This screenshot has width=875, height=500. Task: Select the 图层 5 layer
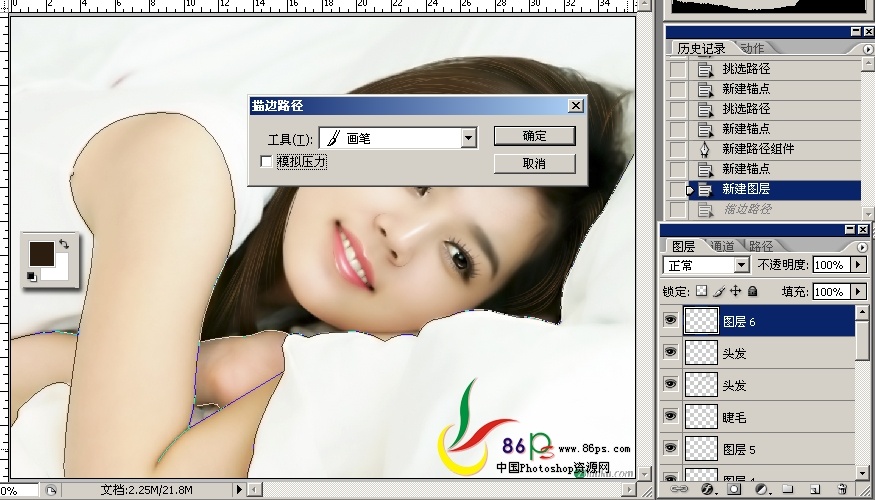point(770,449)
